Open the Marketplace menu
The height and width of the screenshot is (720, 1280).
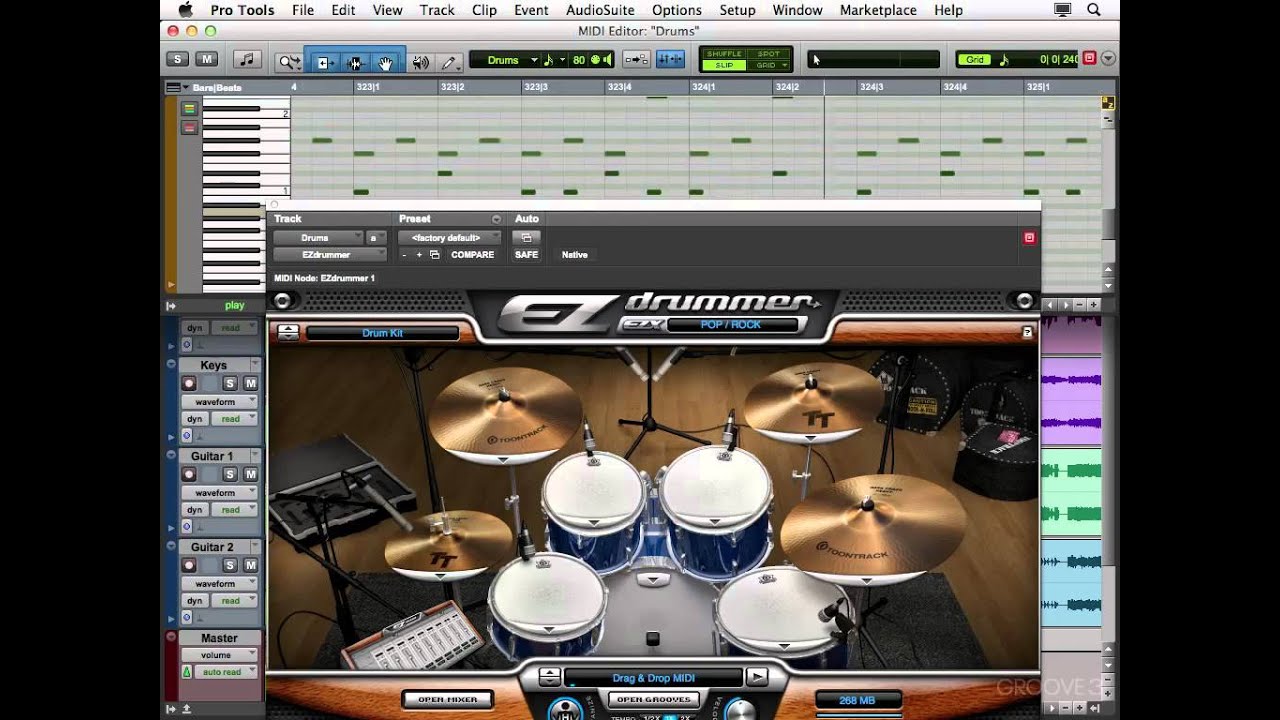(878, 10)
